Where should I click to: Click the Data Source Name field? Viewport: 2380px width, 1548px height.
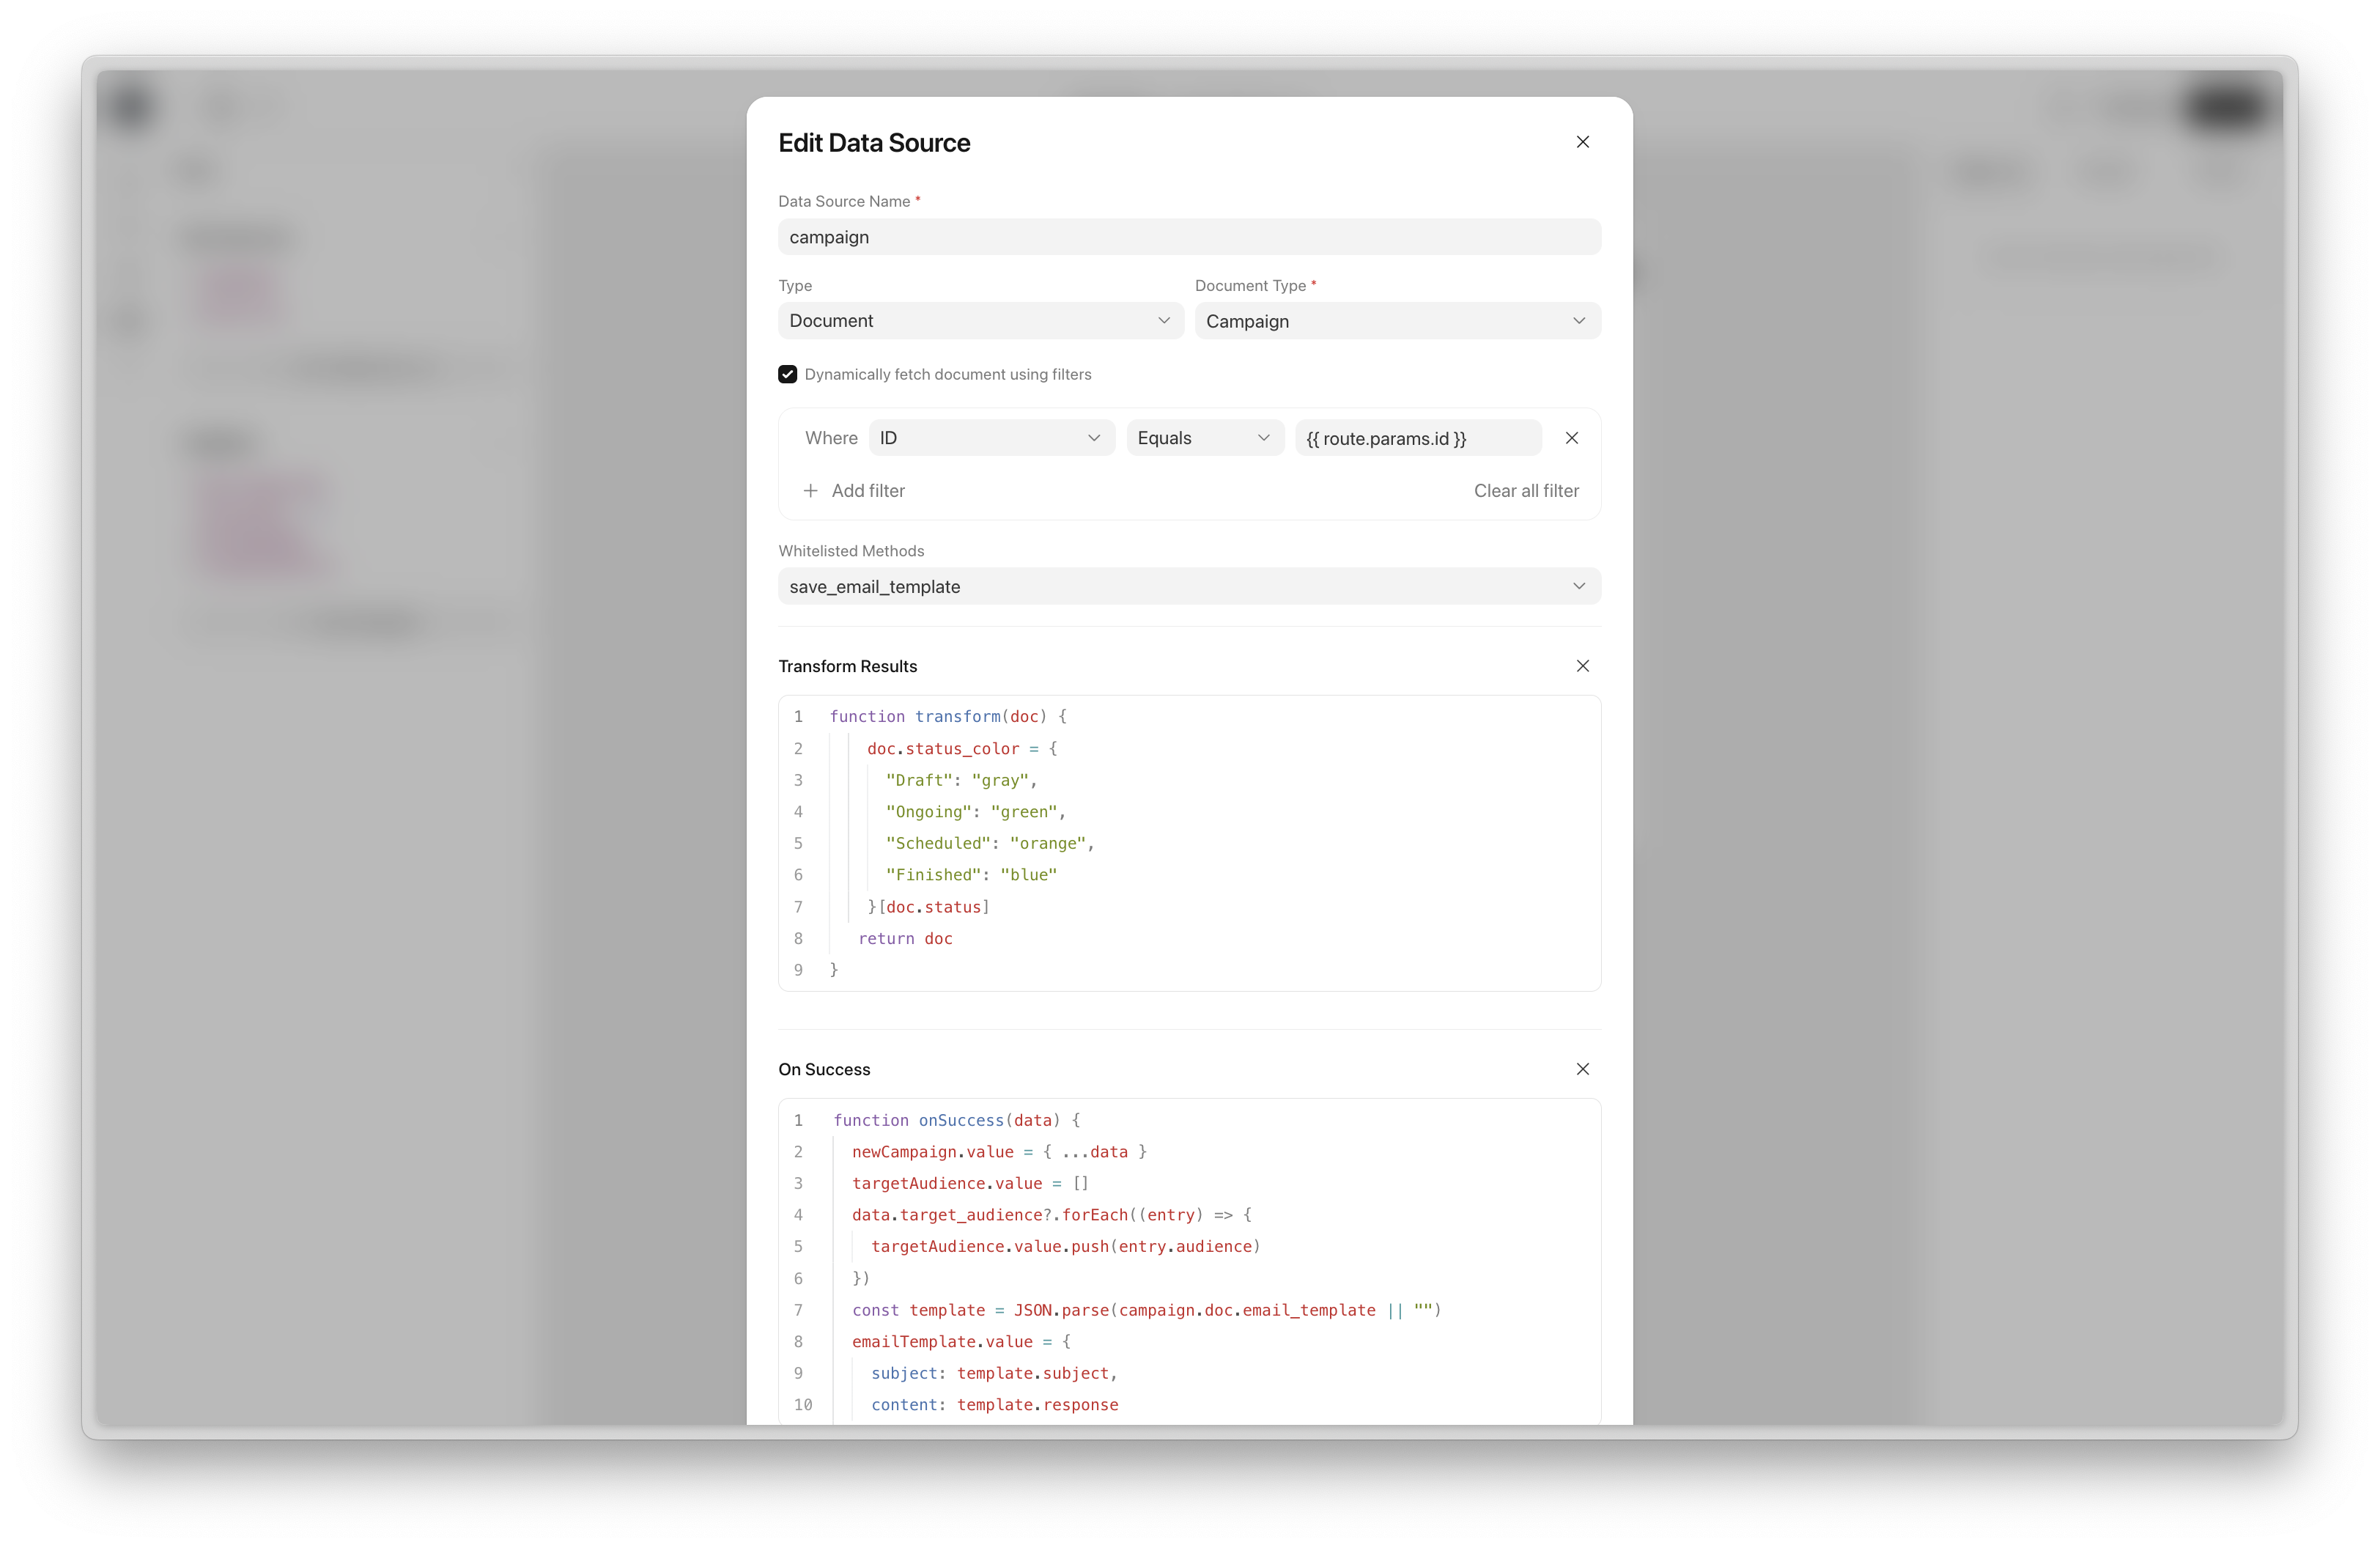[1188, 237]
